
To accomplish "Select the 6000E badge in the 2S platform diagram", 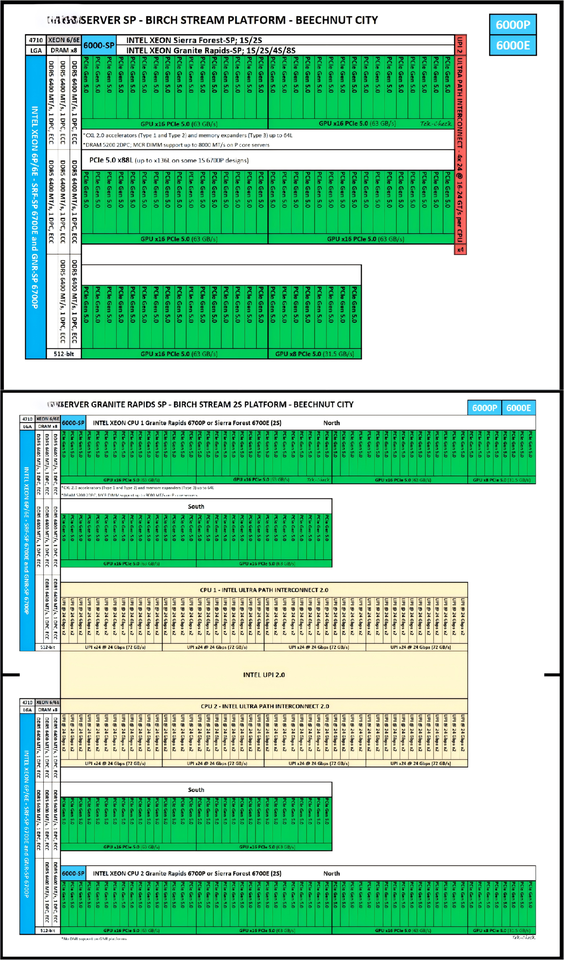I will point(519,408).
